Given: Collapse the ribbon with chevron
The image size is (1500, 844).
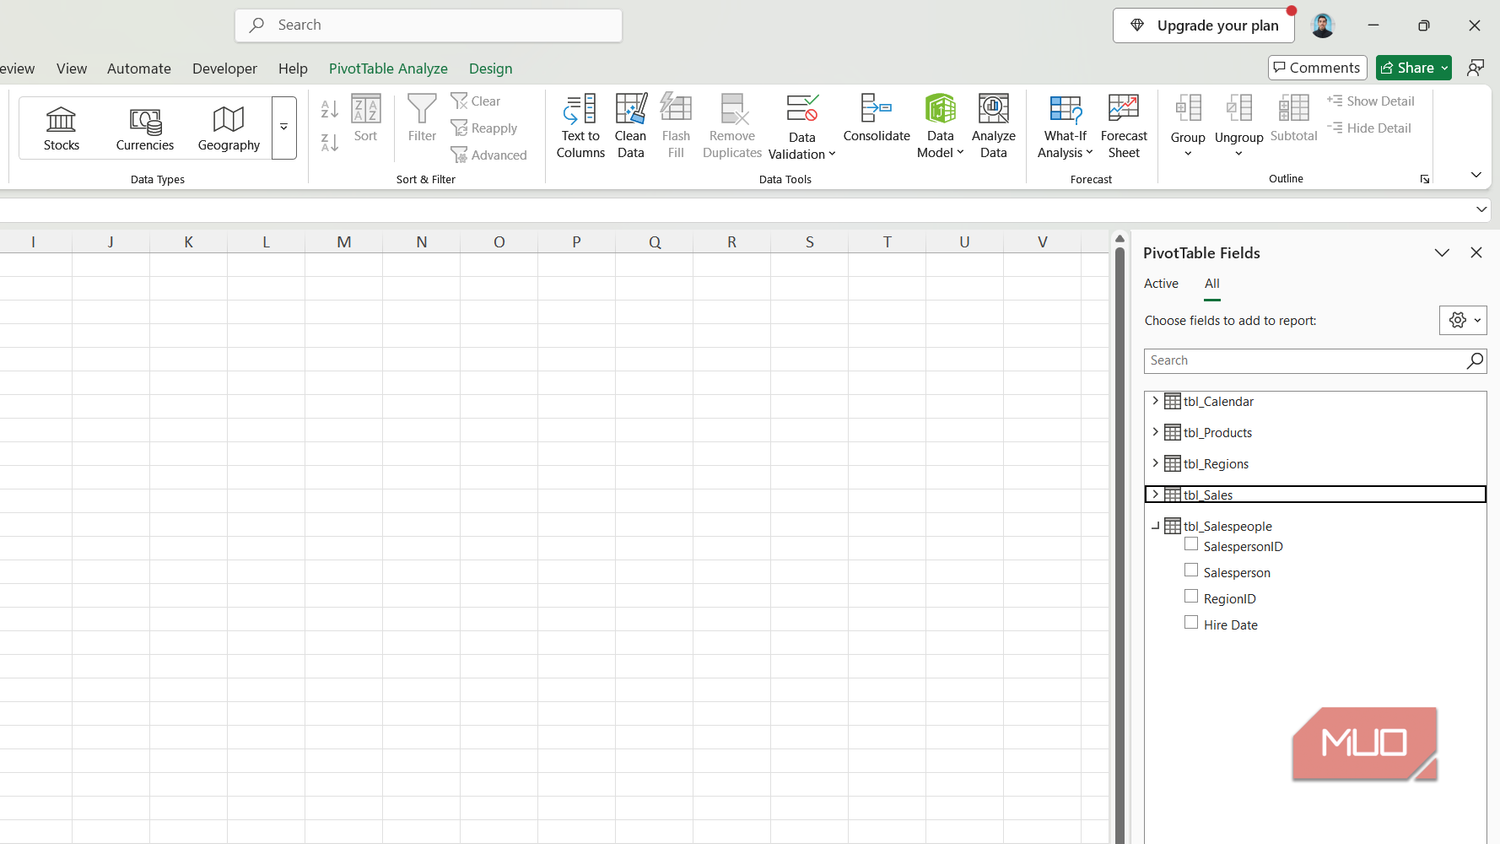Looking at the screenshot, I should [x=1476, y=175].
